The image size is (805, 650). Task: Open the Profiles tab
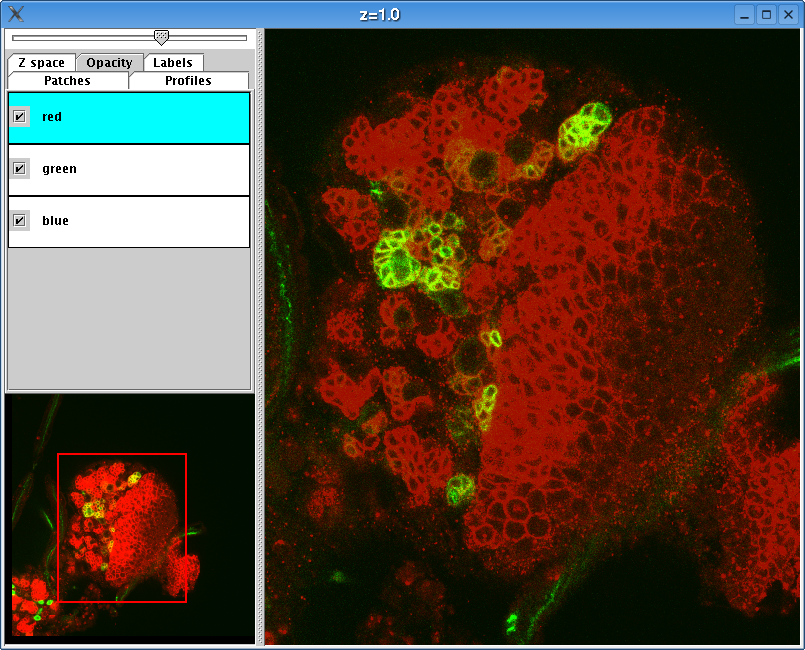[188, 81]
